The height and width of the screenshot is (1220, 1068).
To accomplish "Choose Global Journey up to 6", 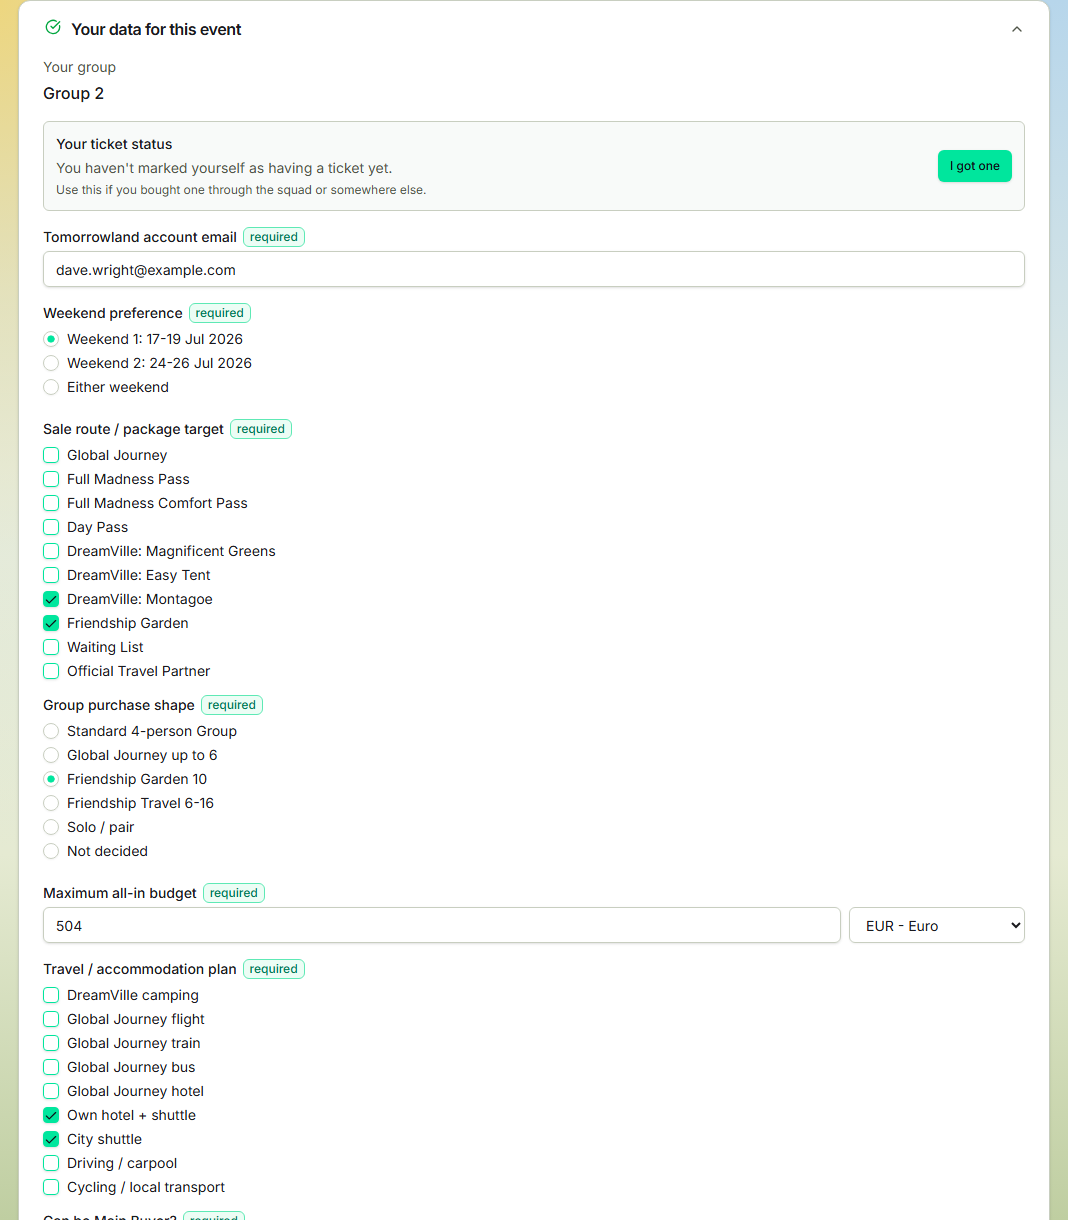I will click(51, 755).
